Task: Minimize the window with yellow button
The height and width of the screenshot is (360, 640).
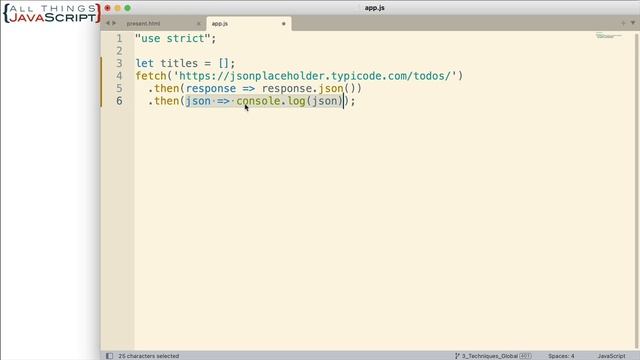Action: [x=118, y=8]
